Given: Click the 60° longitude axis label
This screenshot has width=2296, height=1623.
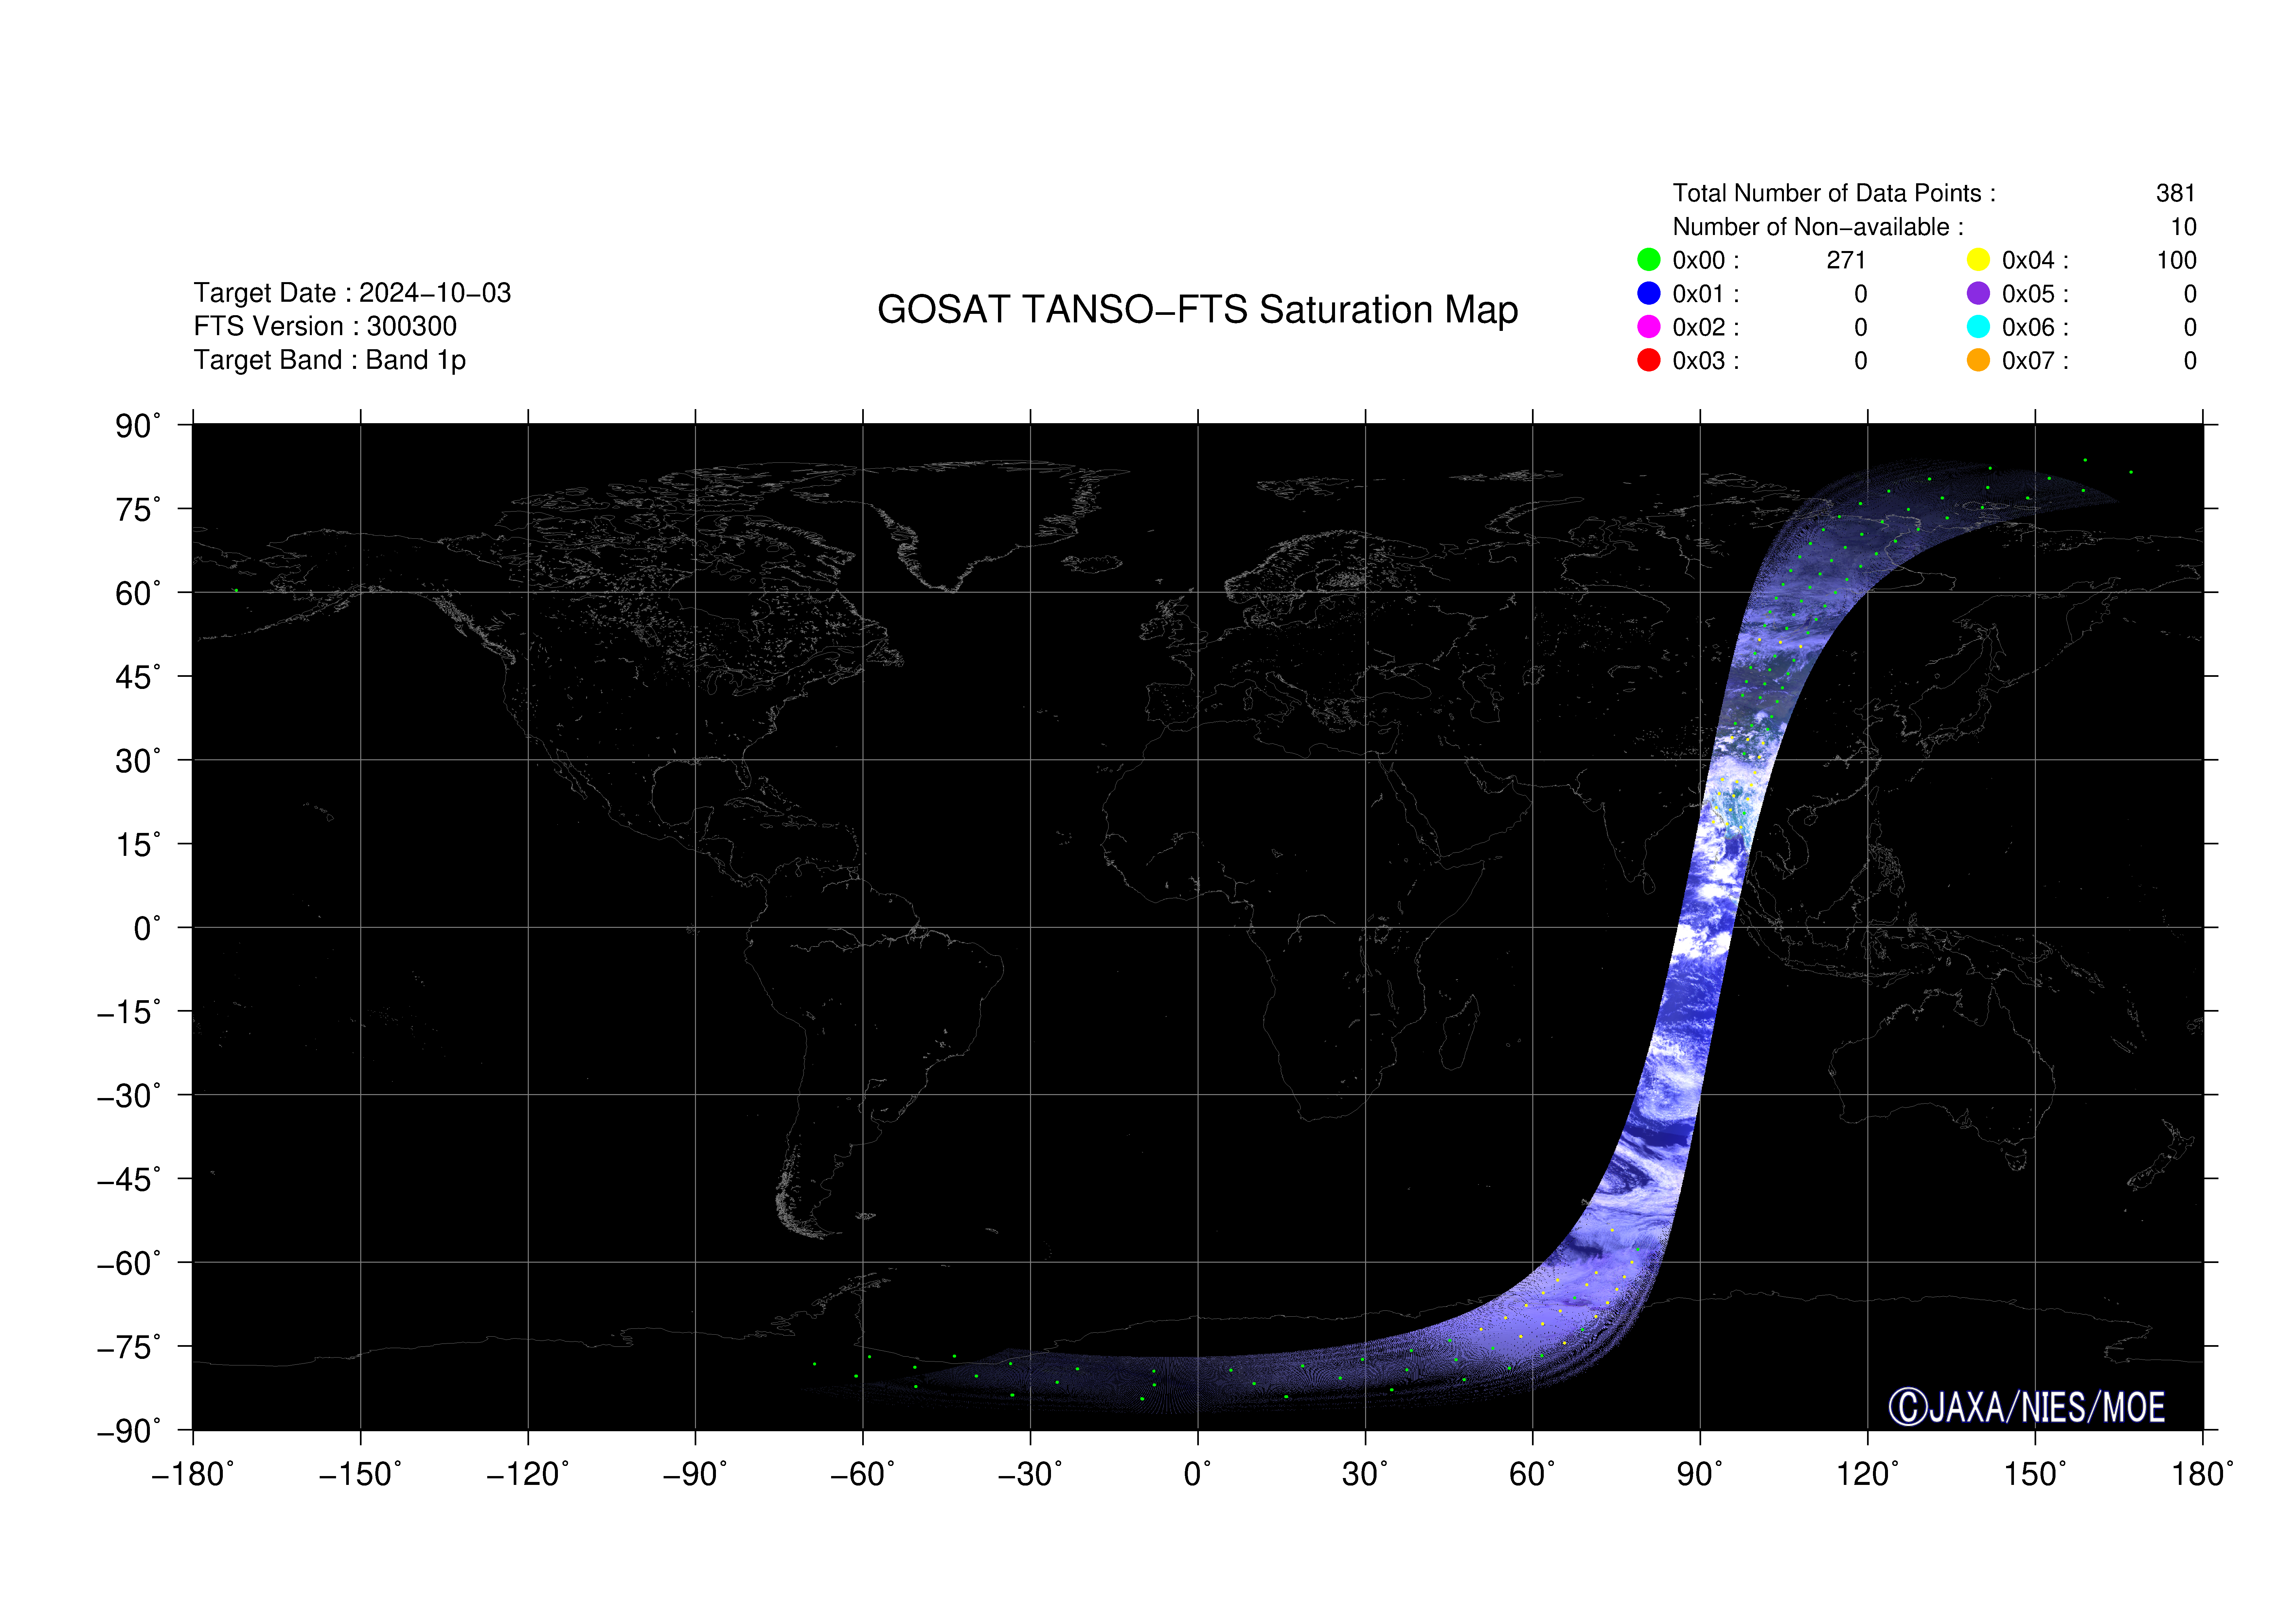Looking at the screenshot, I should click(x=1532, y=1474).
